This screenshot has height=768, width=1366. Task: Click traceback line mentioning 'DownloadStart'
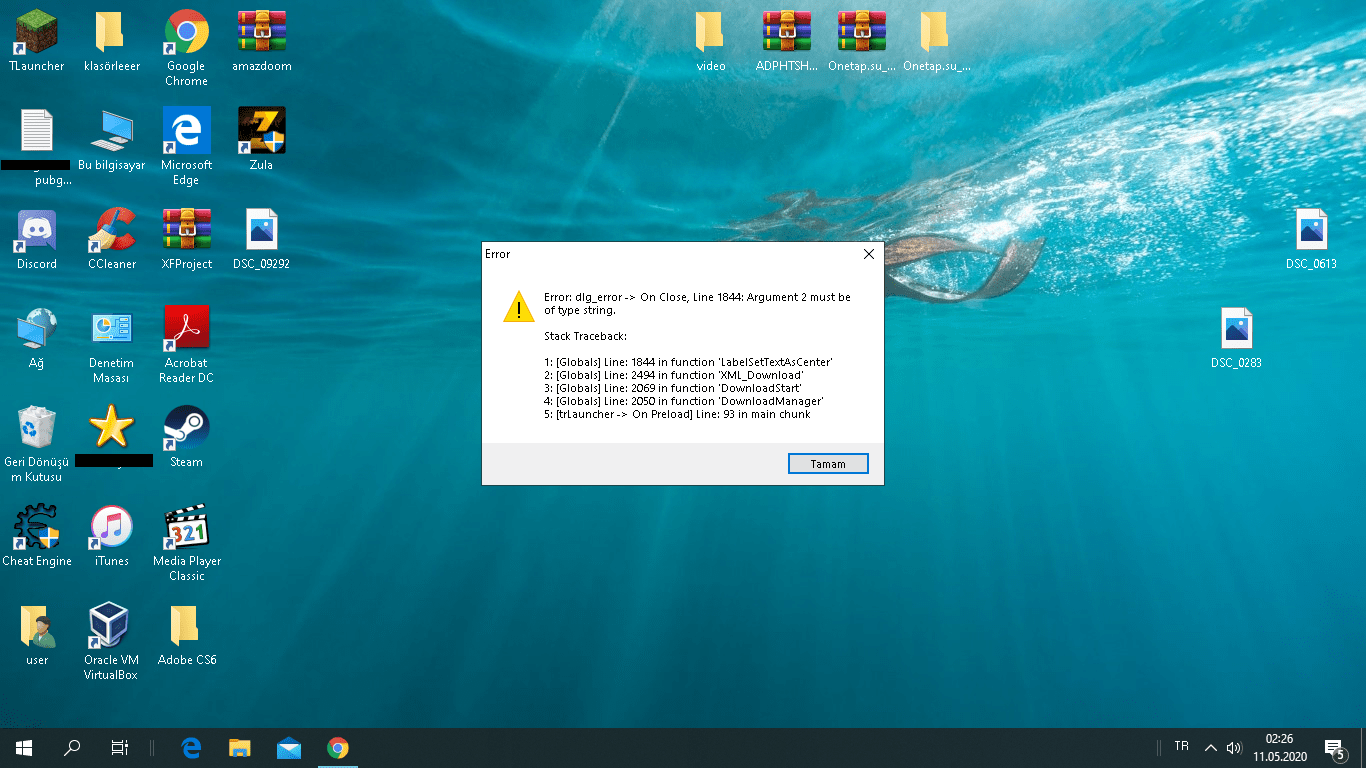[673, 388]
